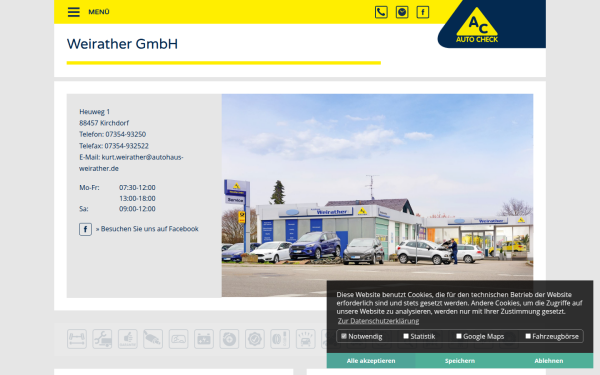
Task: Click the Telefax: 07354-932522 line
Action: (x=114, y=146)
